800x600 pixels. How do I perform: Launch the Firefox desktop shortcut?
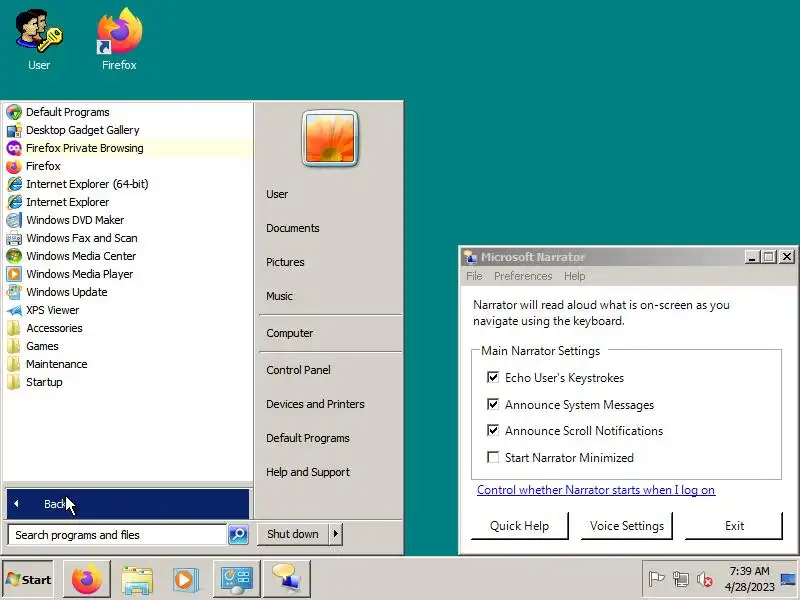point(119,40)
